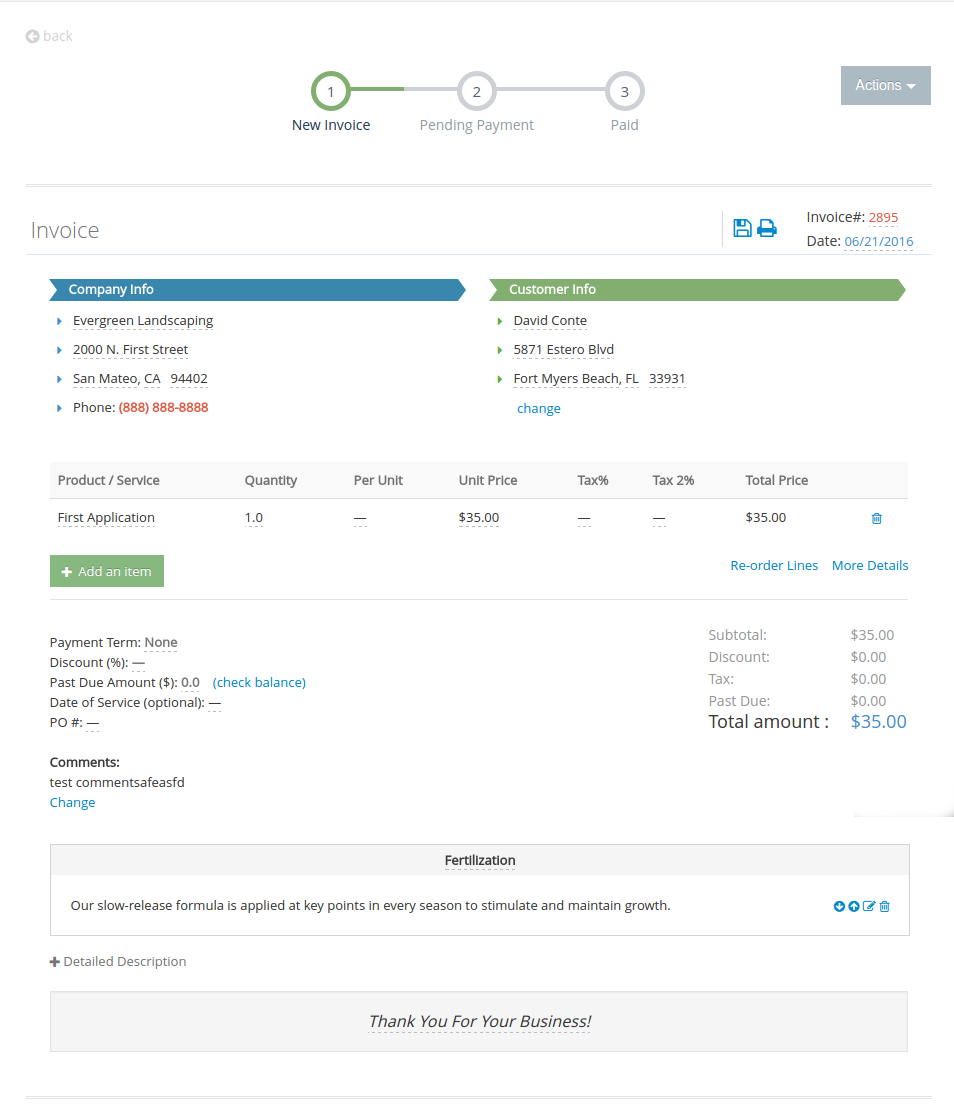
Task: Open the Payment Term None selector
Action: point(161,643)
